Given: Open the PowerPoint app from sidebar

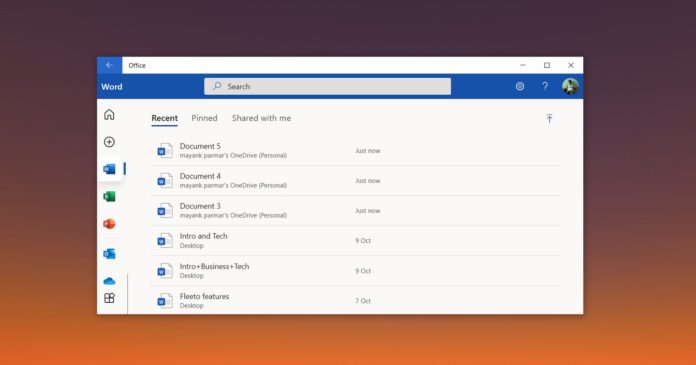Looking at the screenshot, I should [x=109, y=224].
